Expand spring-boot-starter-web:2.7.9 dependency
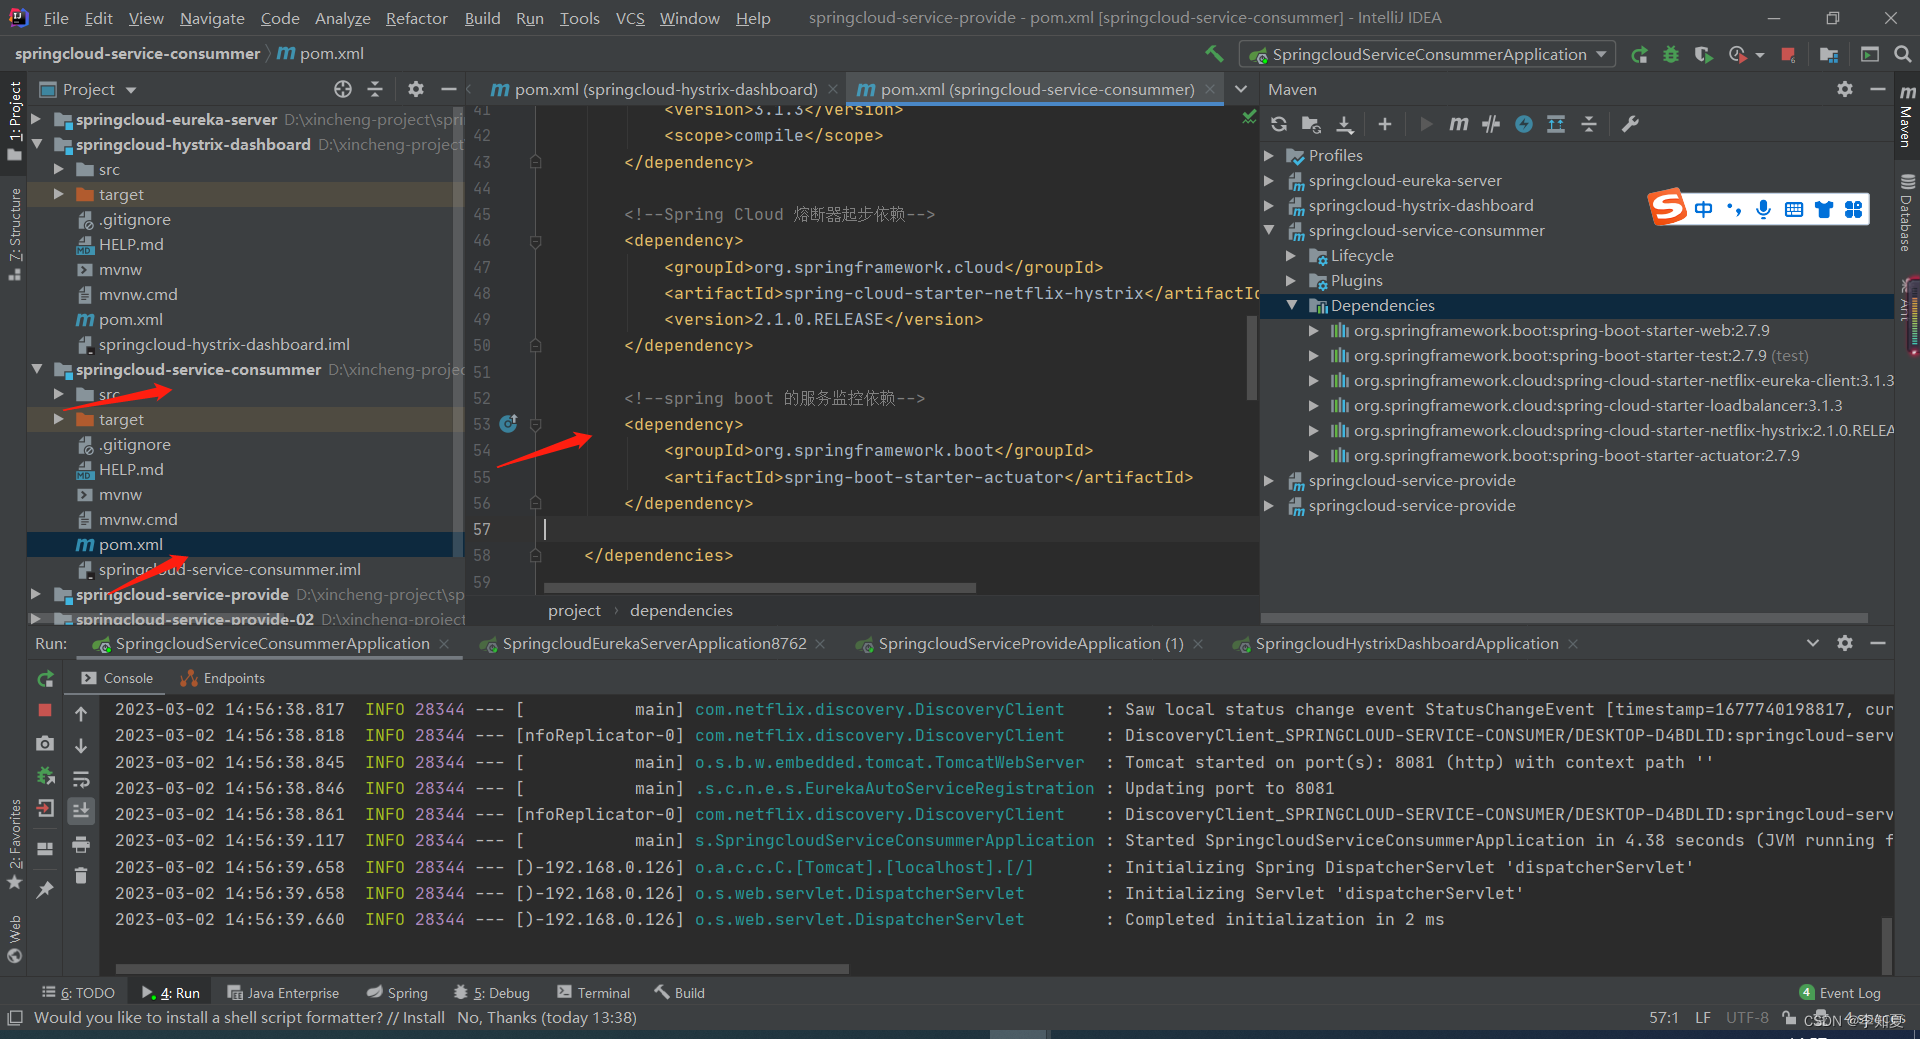1920x1039 pixels. [1314, 330]
